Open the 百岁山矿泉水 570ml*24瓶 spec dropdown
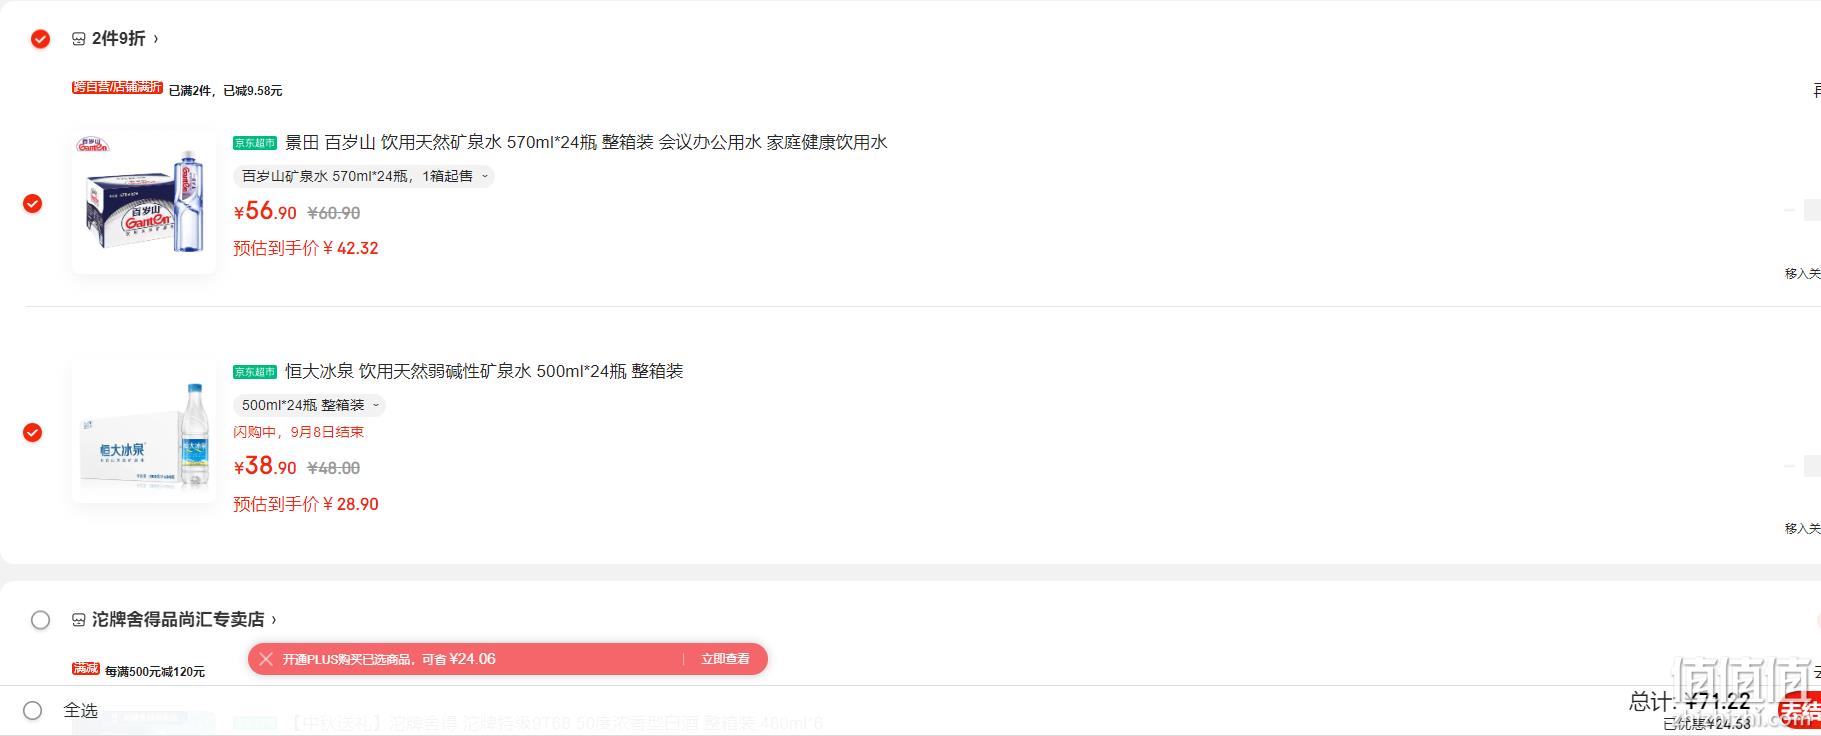This screenshot has height=736, width=1821. [364, 176]
